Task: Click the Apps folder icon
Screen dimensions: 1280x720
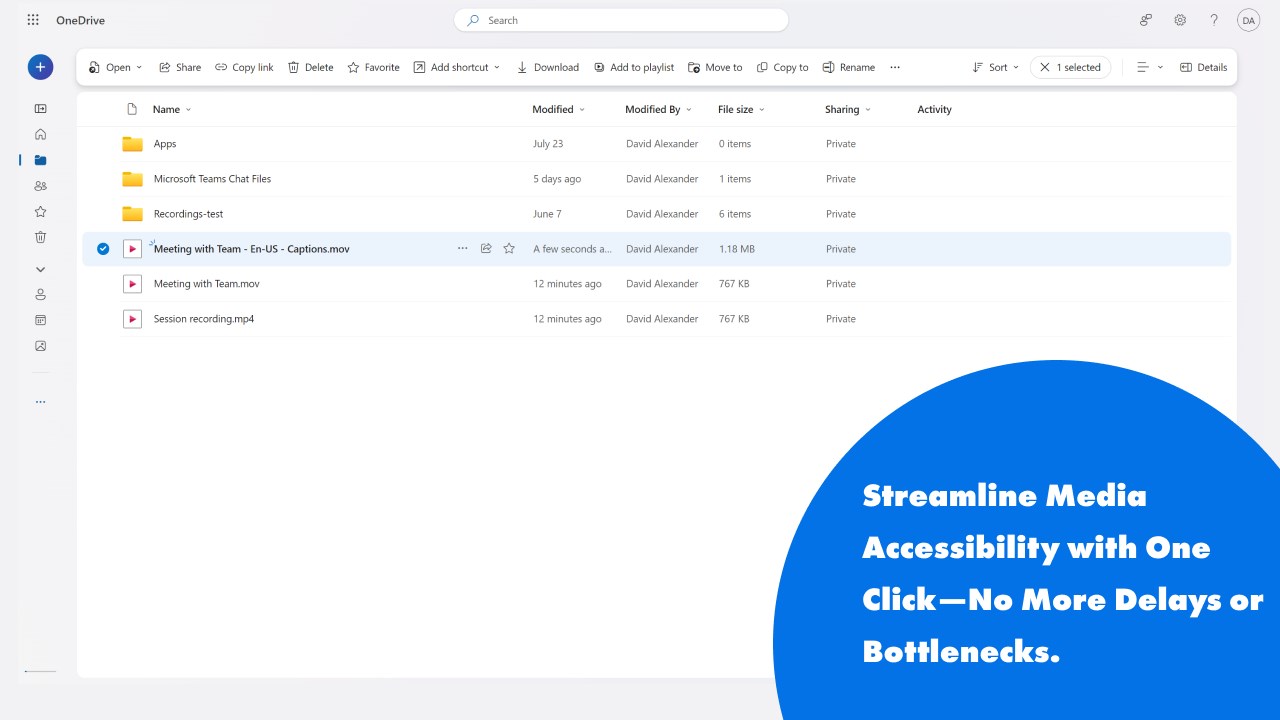Action: 132,144
